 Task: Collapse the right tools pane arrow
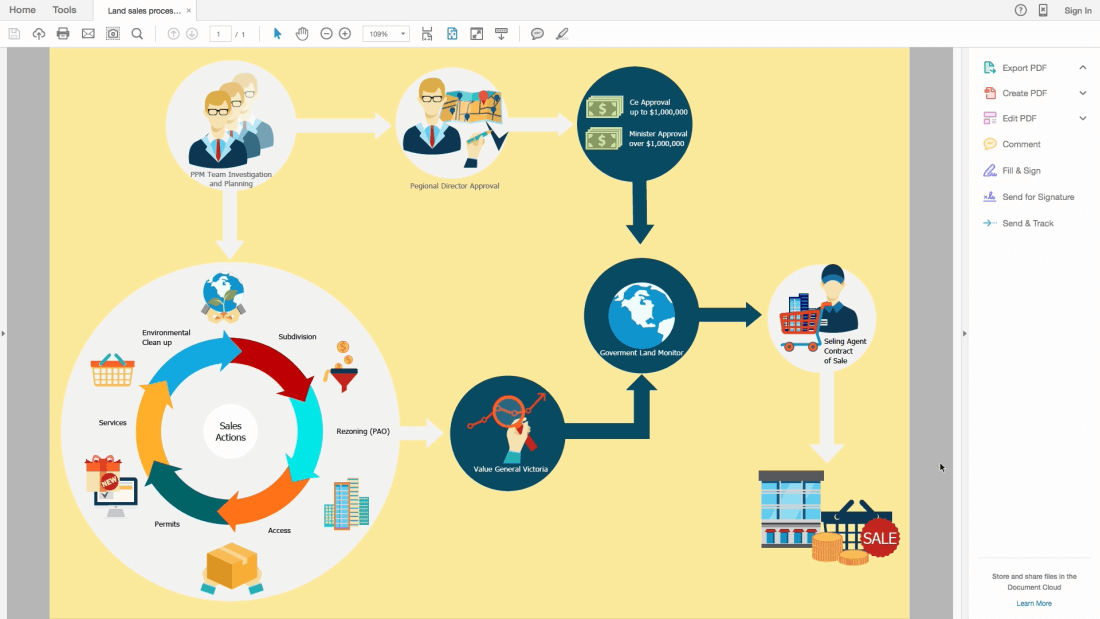pyautogui.click(x=965, y=333)
